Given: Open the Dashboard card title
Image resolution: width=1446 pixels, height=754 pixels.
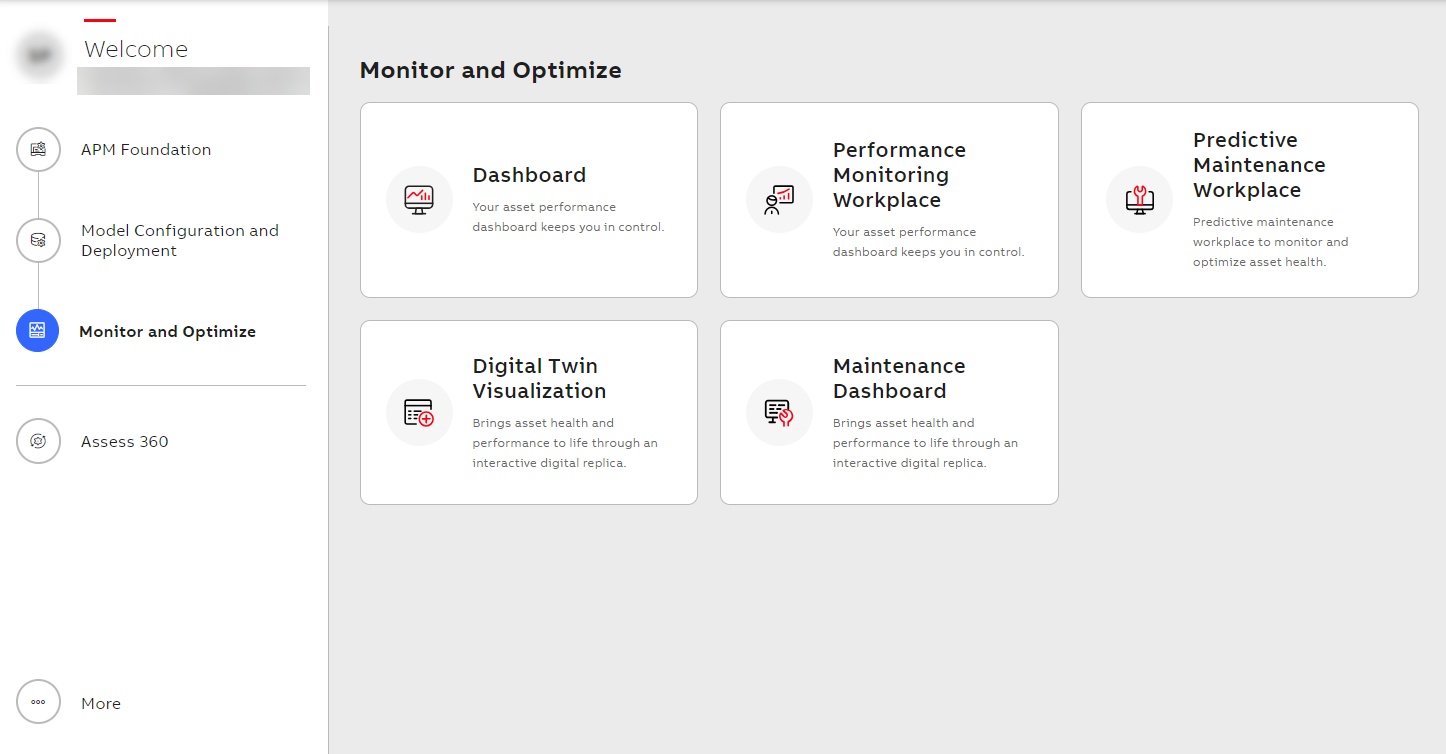Looking at the screenshot, I should (529, 175).
